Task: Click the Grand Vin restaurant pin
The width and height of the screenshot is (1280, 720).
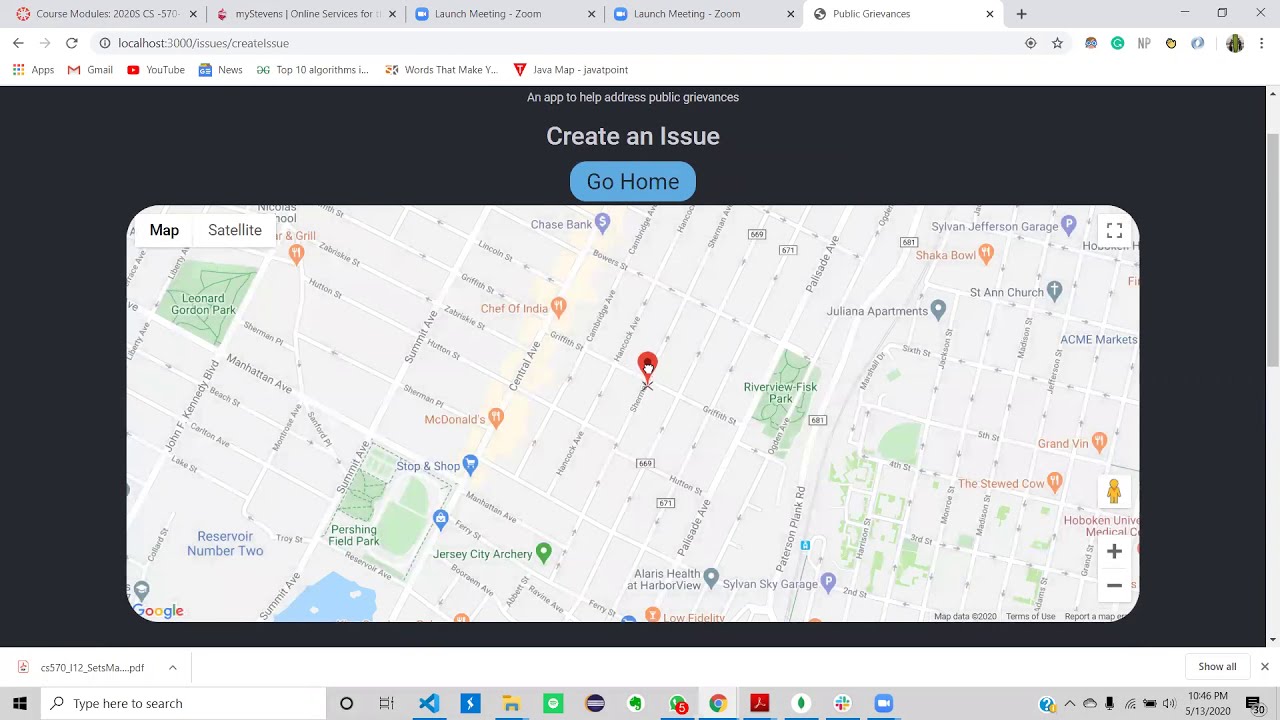Action: 1099,441
